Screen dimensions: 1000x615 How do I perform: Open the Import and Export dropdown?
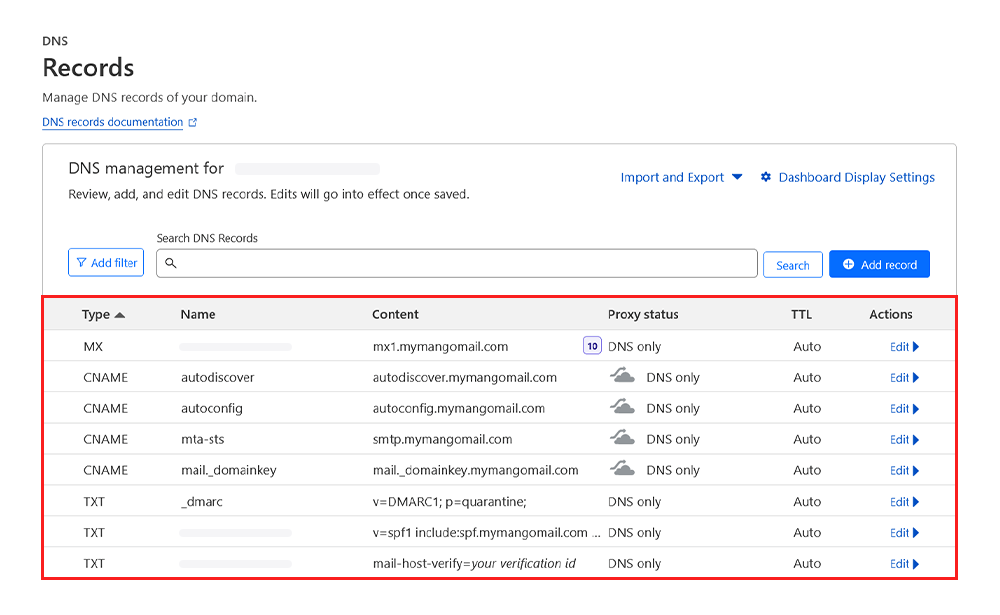coord(681,177)
